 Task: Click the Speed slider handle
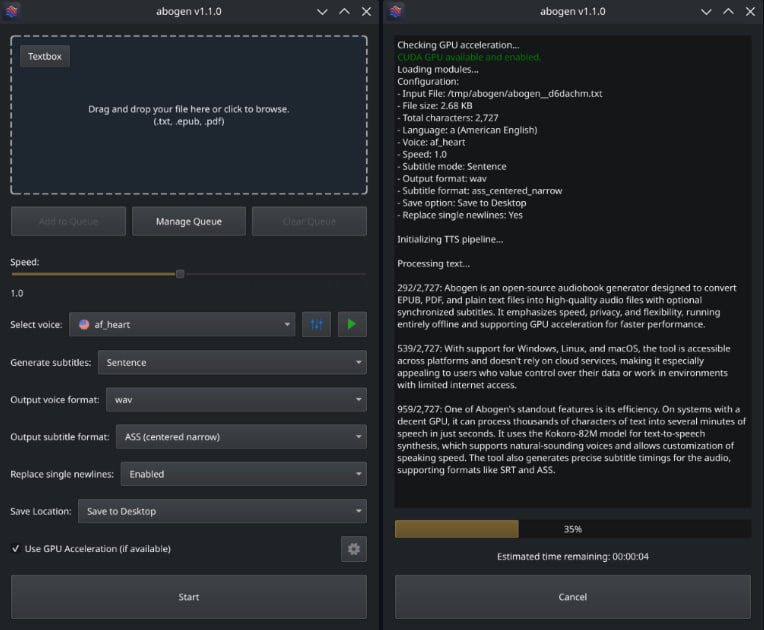(180, 274)
